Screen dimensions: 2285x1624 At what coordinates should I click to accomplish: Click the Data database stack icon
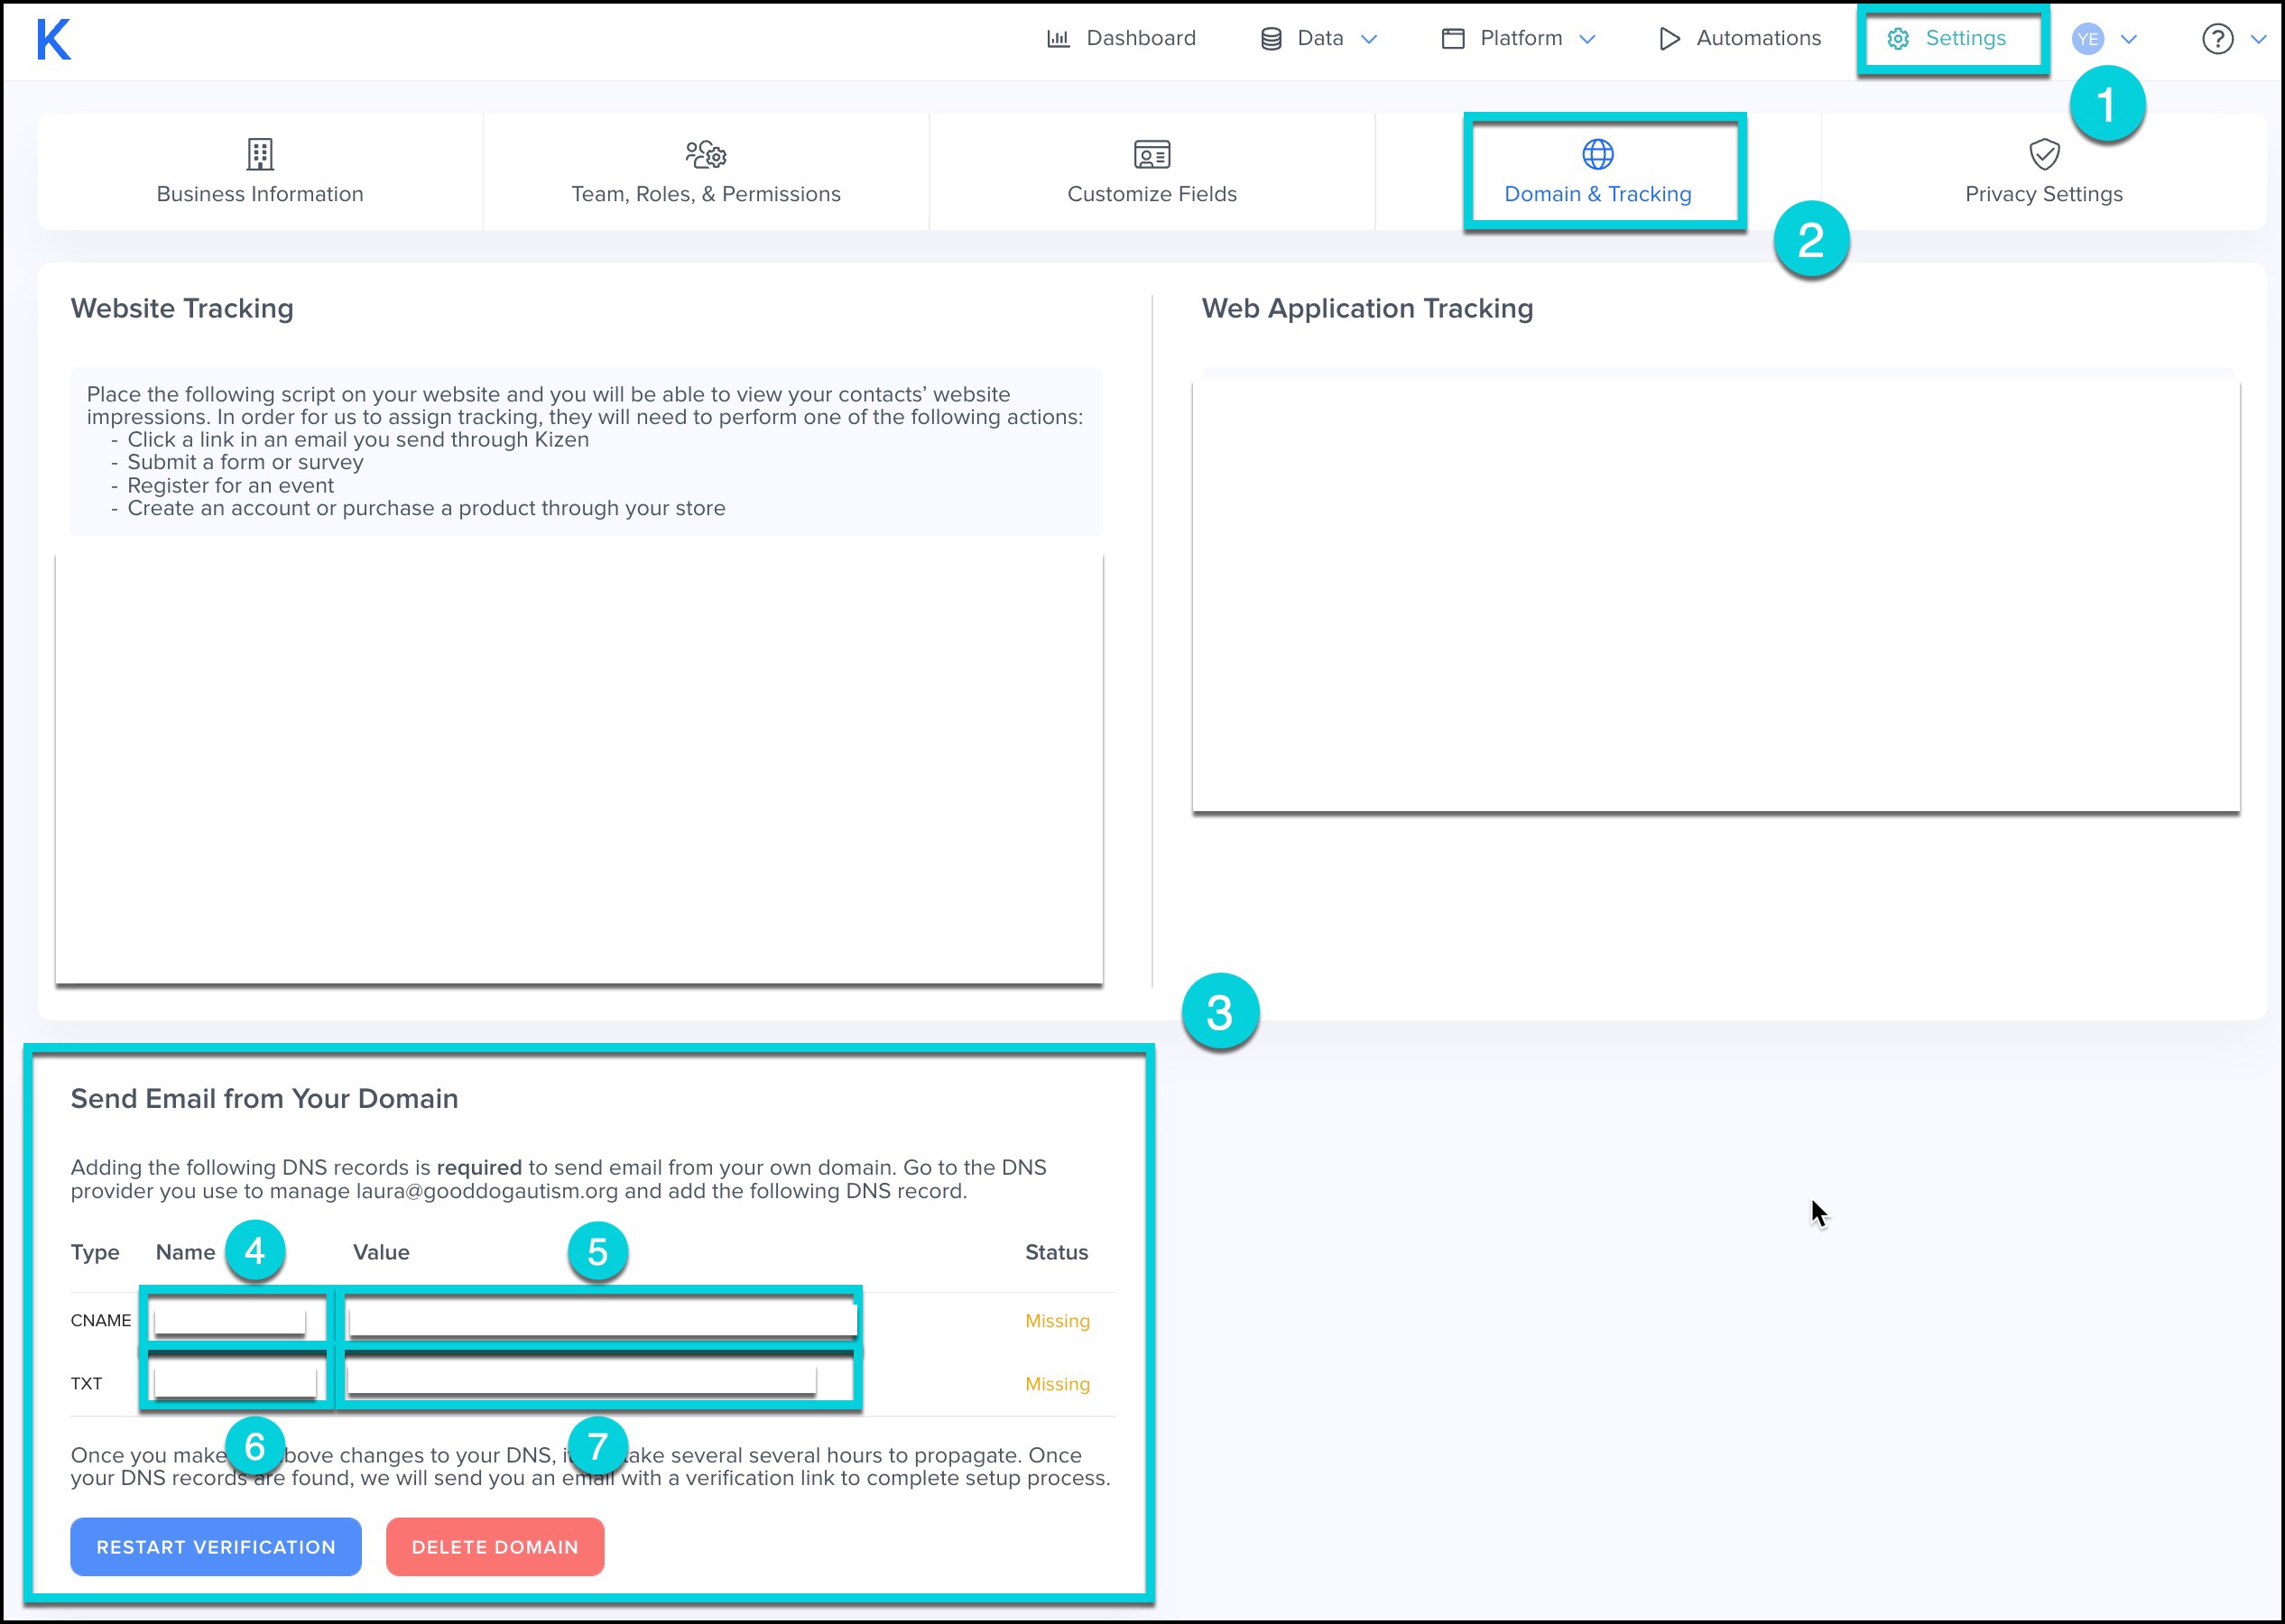[1270, 39]
